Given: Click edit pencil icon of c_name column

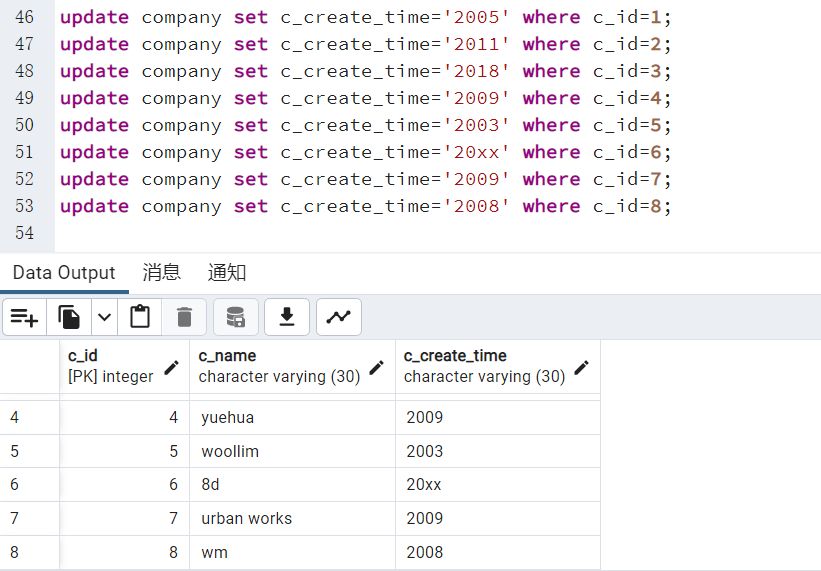Looking at the screenshot, I should point(376,367).
